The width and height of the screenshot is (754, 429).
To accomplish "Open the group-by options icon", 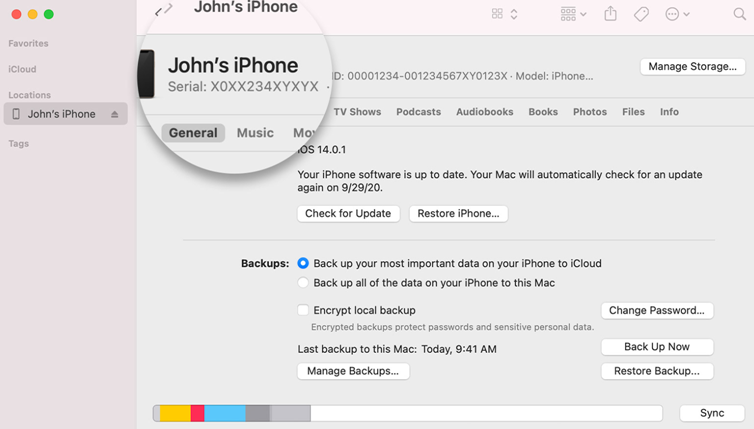I will coord(568,14).
